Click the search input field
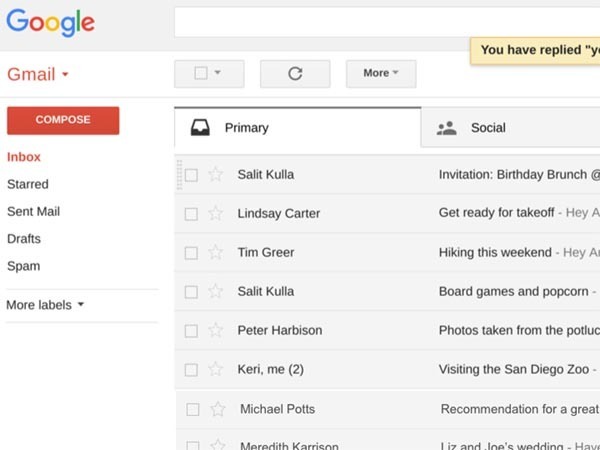 tap(387, 22)
